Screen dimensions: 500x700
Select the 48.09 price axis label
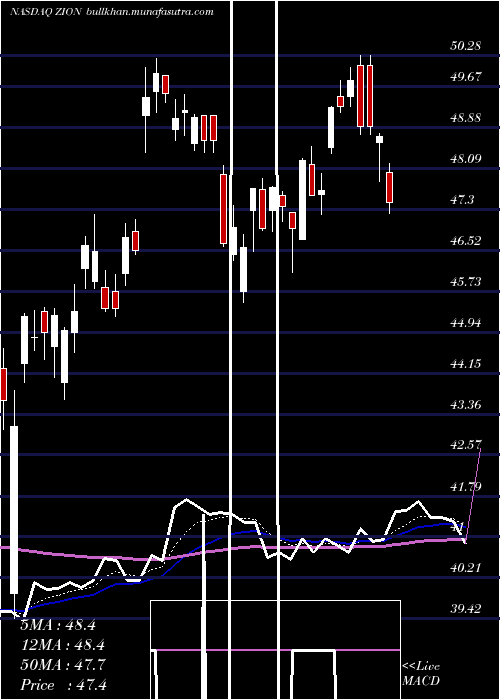(466, 159)
